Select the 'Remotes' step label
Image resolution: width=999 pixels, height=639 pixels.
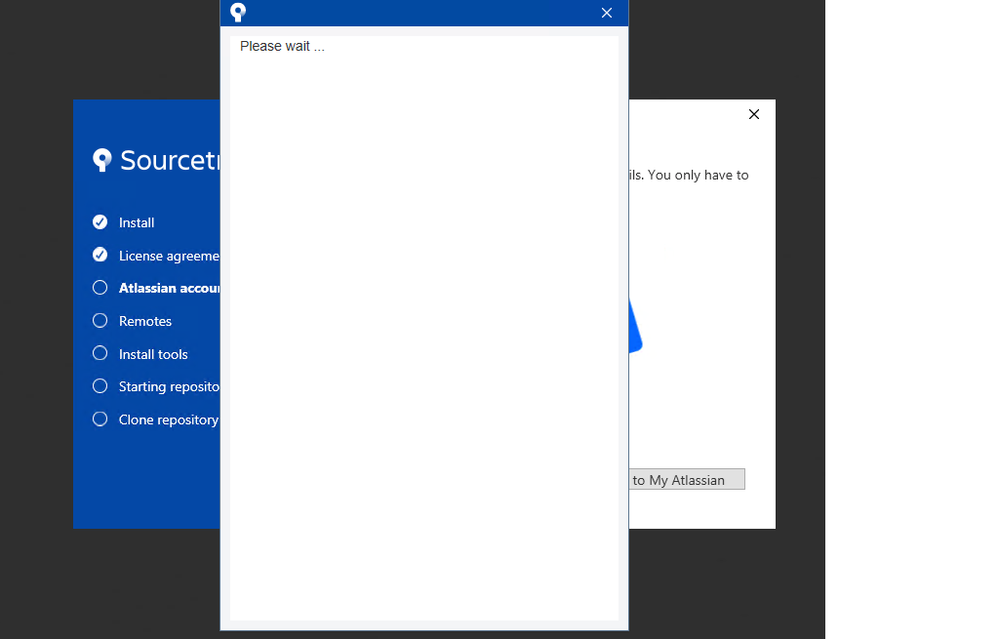coord(145,321)
